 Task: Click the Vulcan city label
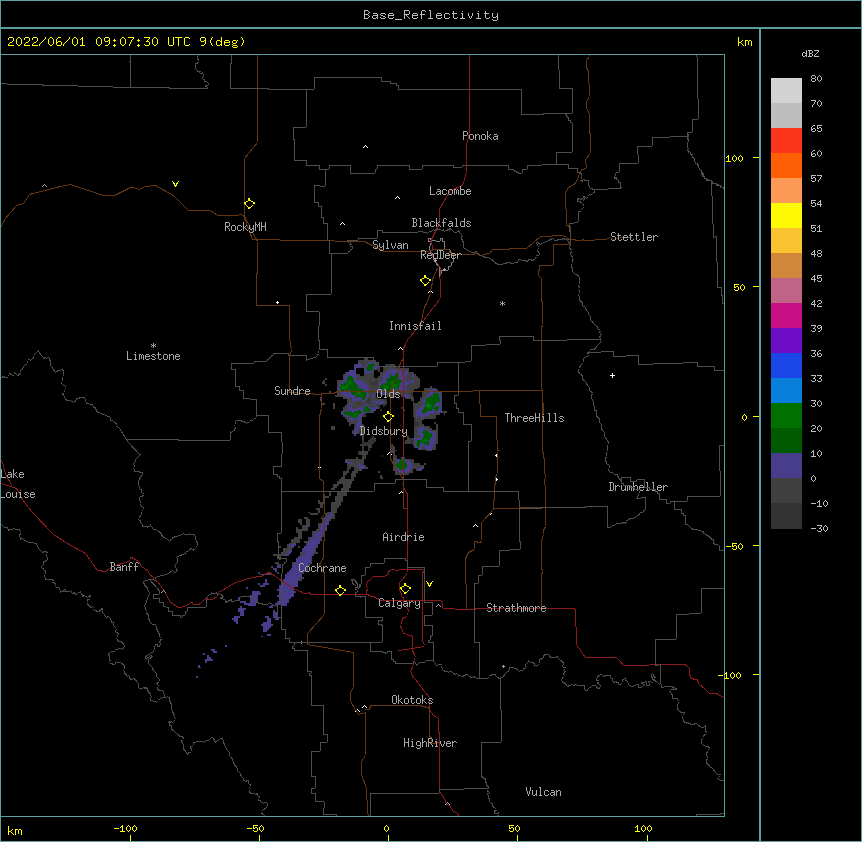pyautogui.click(x=543, y=792)
